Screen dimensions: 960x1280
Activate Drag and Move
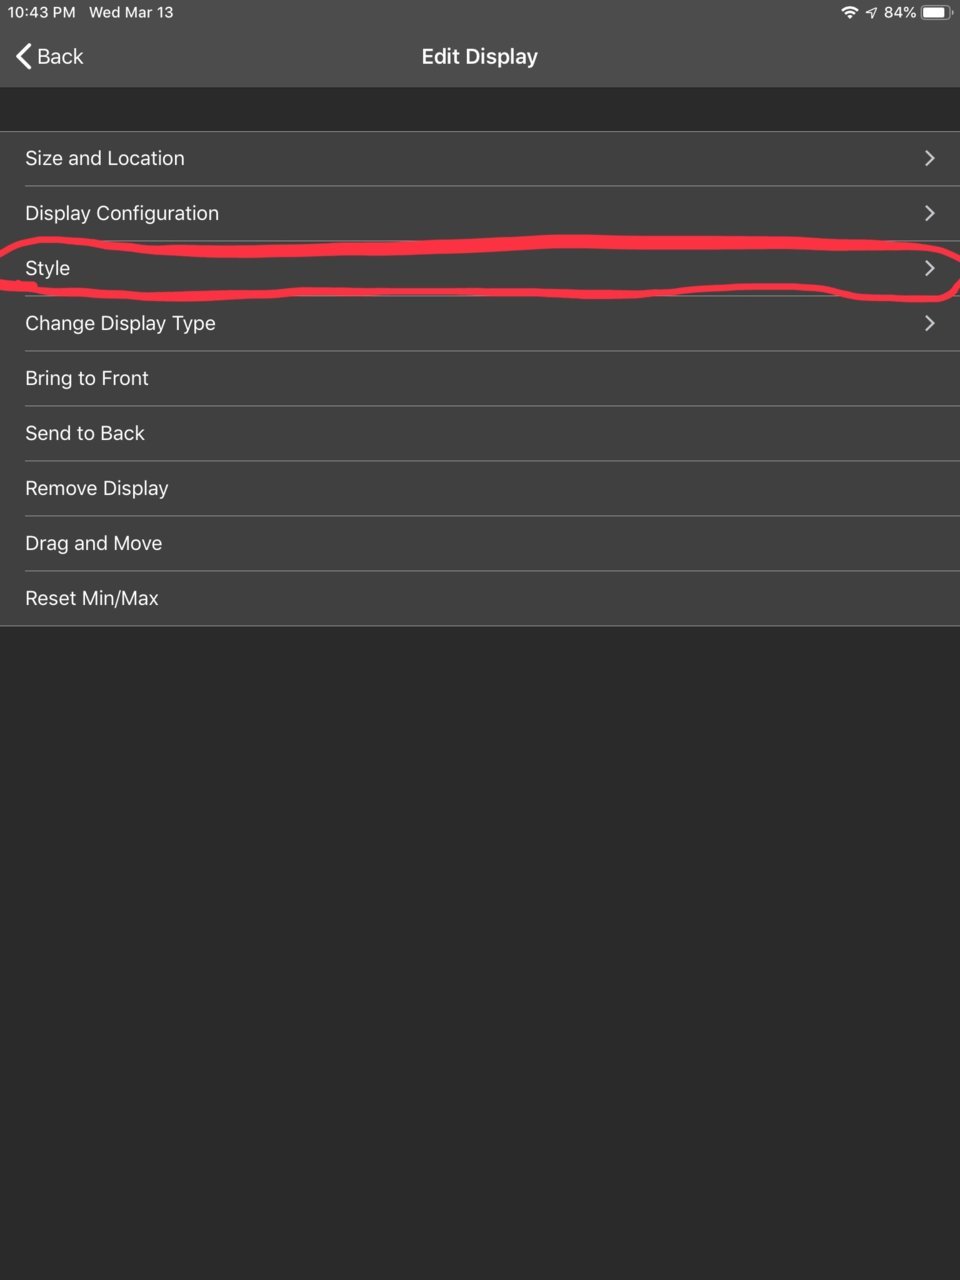tap(480, 543)
